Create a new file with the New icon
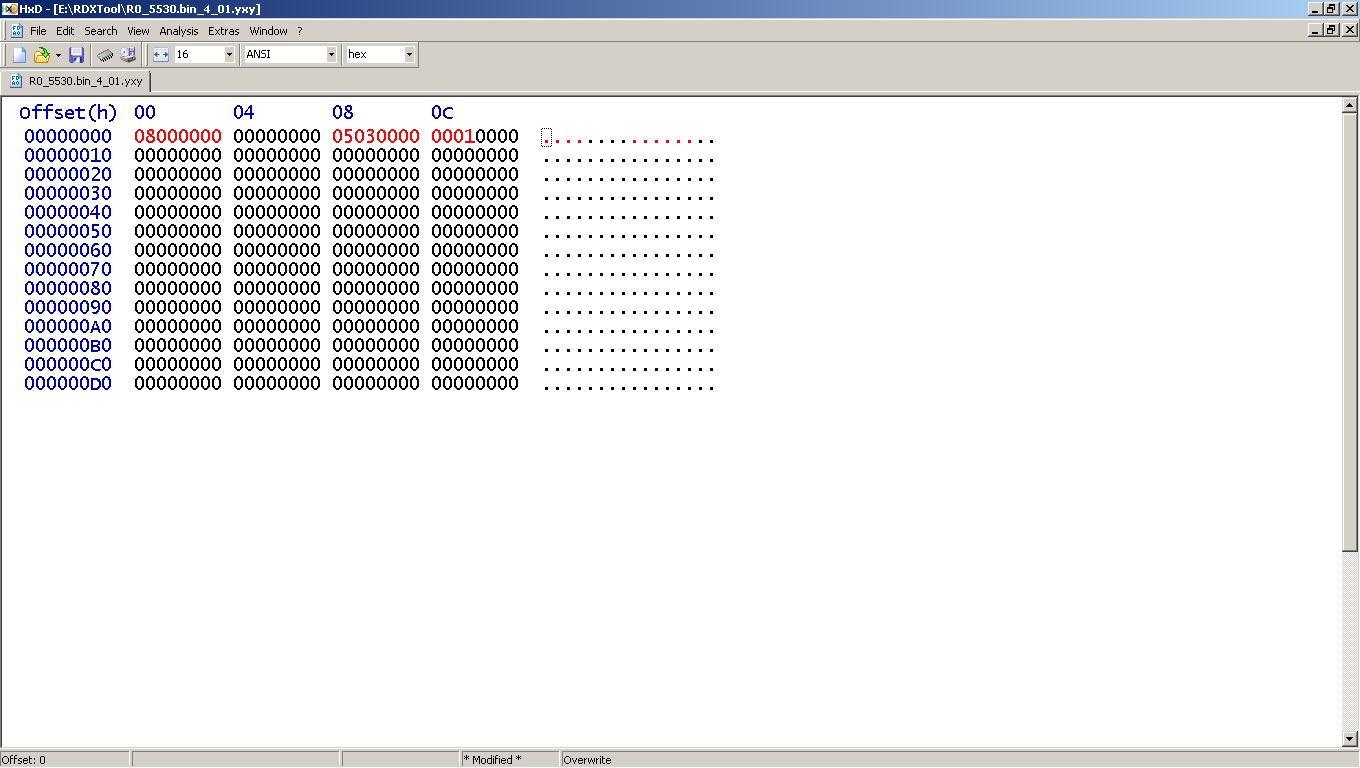The width and height of the screenshot is (1360, 768). coord(19,55)
